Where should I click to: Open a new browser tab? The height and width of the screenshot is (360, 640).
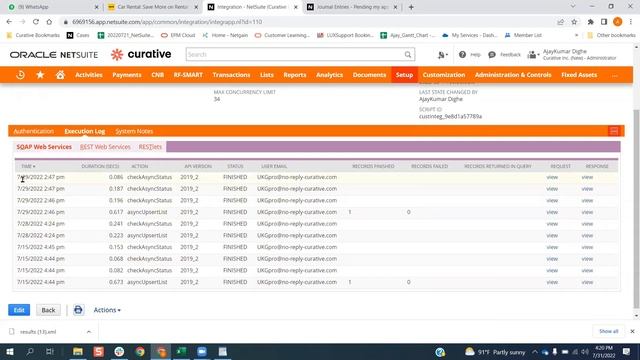click(x=411, y=7)
